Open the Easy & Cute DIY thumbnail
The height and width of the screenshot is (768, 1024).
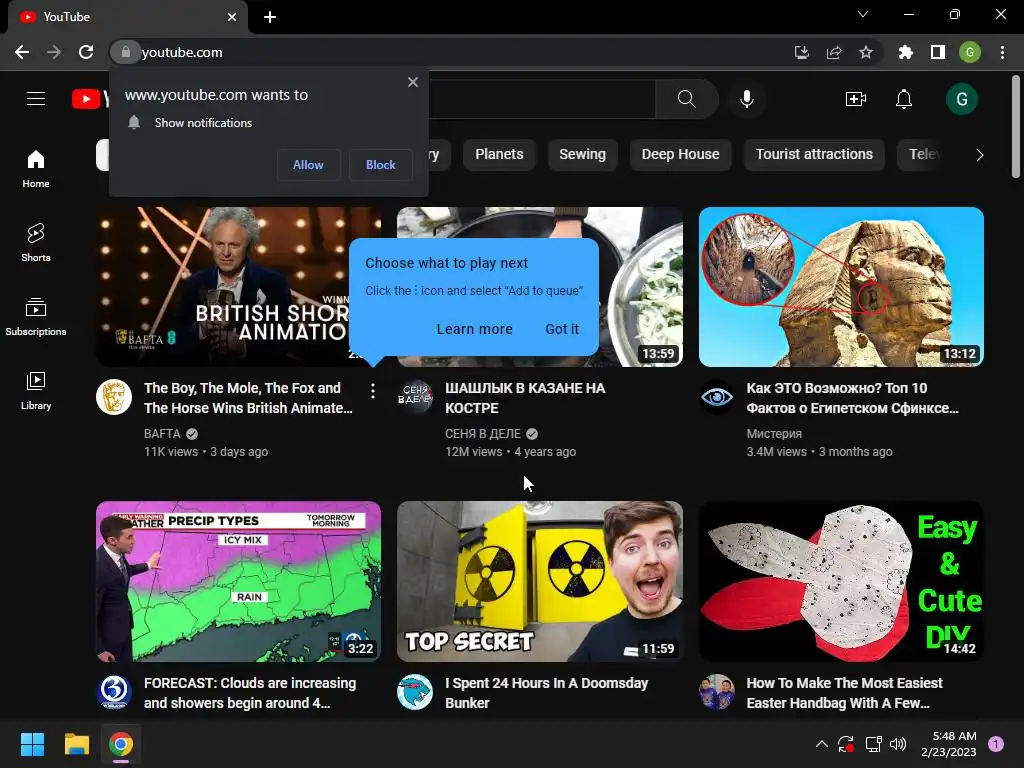pos(840,581)
